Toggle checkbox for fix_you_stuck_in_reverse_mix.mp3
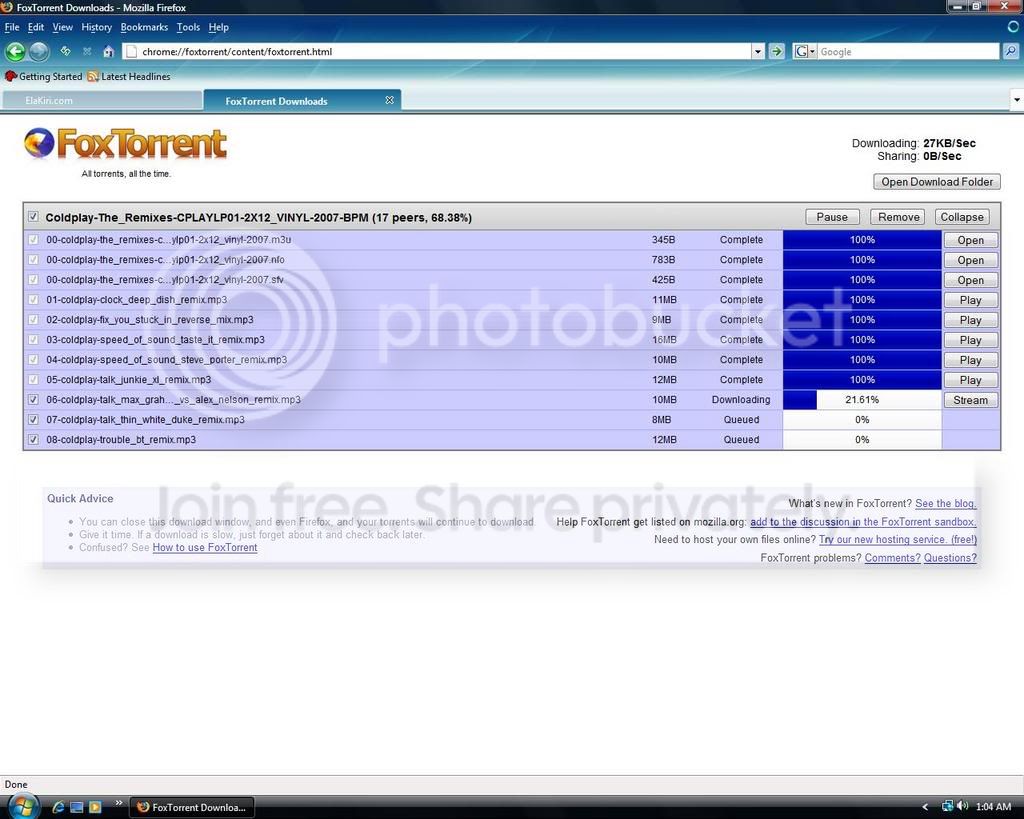Screen dimensions: 1024x819 (33, 319)
